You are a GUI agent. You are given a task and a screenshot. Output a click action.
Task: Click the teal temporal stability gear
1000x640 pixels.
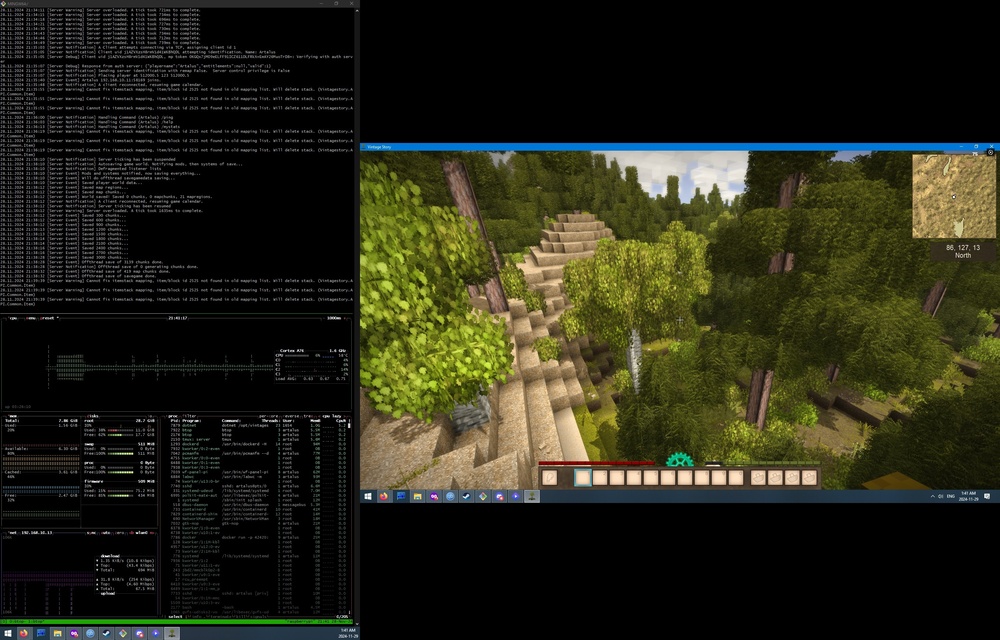pyautogui.click(x=680, y=460)
